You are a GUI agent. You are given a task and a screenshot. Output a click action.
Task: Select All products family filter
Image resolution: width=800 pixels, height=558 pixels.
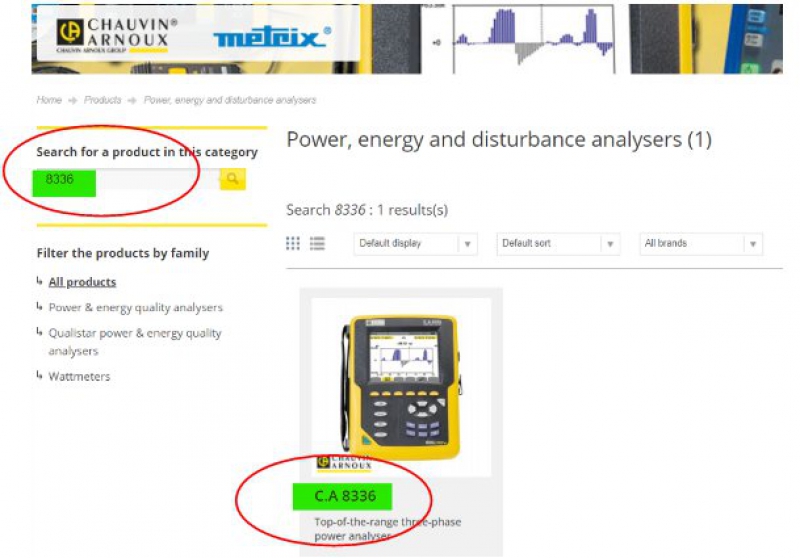[82, 282]
